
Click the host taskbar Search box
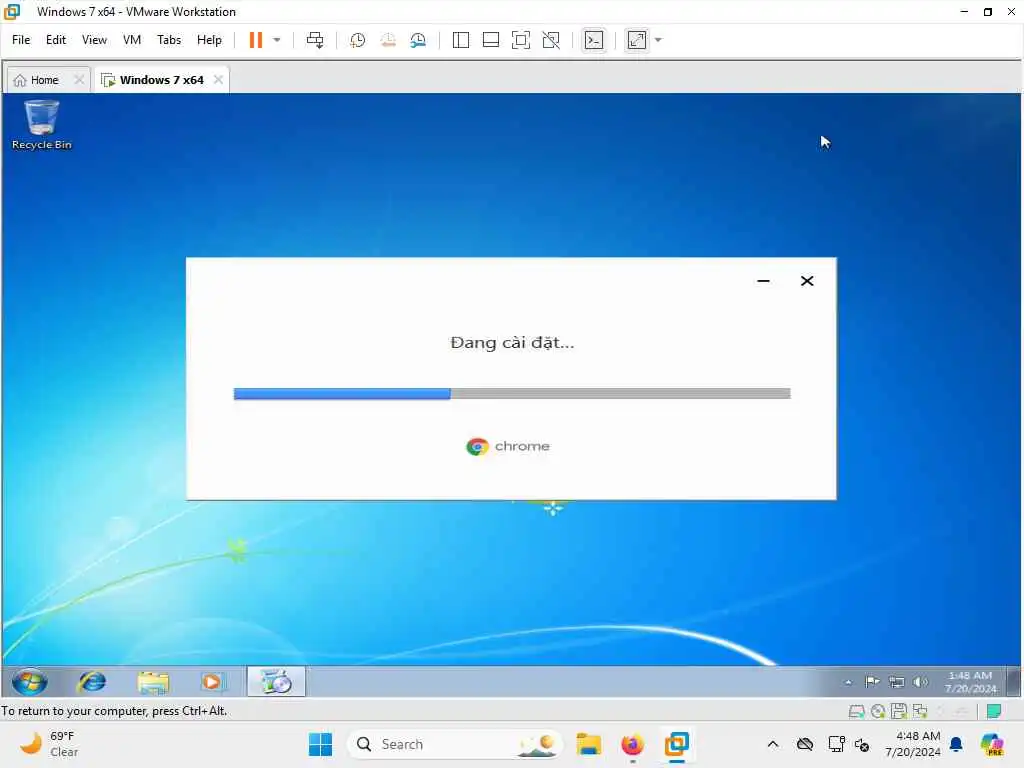455,744
